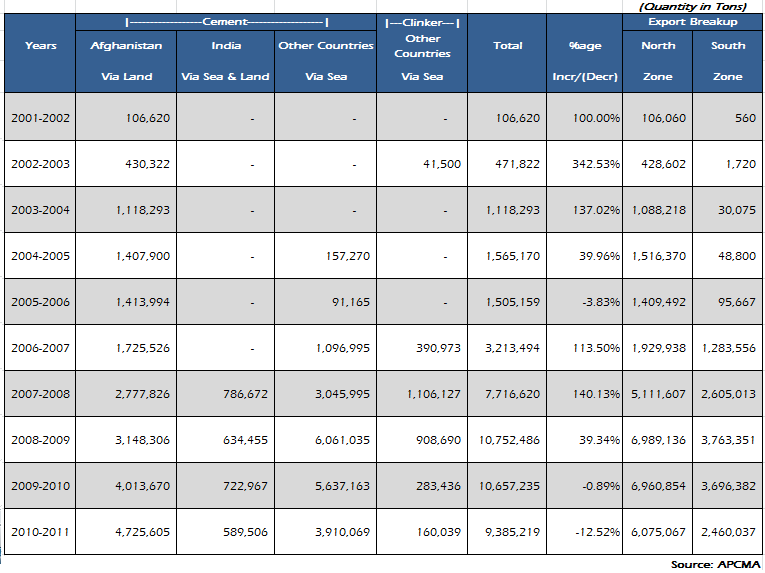Viewport: 765px width, 573px height.
Task: Select the Export Breakup header cell
Action: 692,21
